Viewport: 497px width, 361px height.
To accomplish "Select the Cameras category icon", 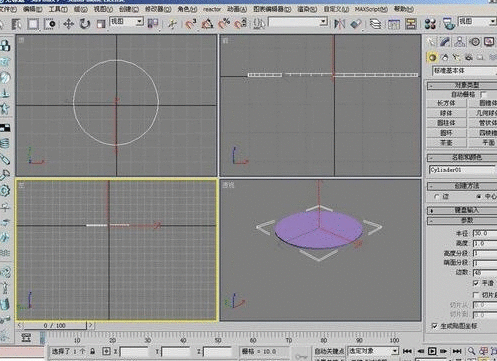I will tap(469, 57).
